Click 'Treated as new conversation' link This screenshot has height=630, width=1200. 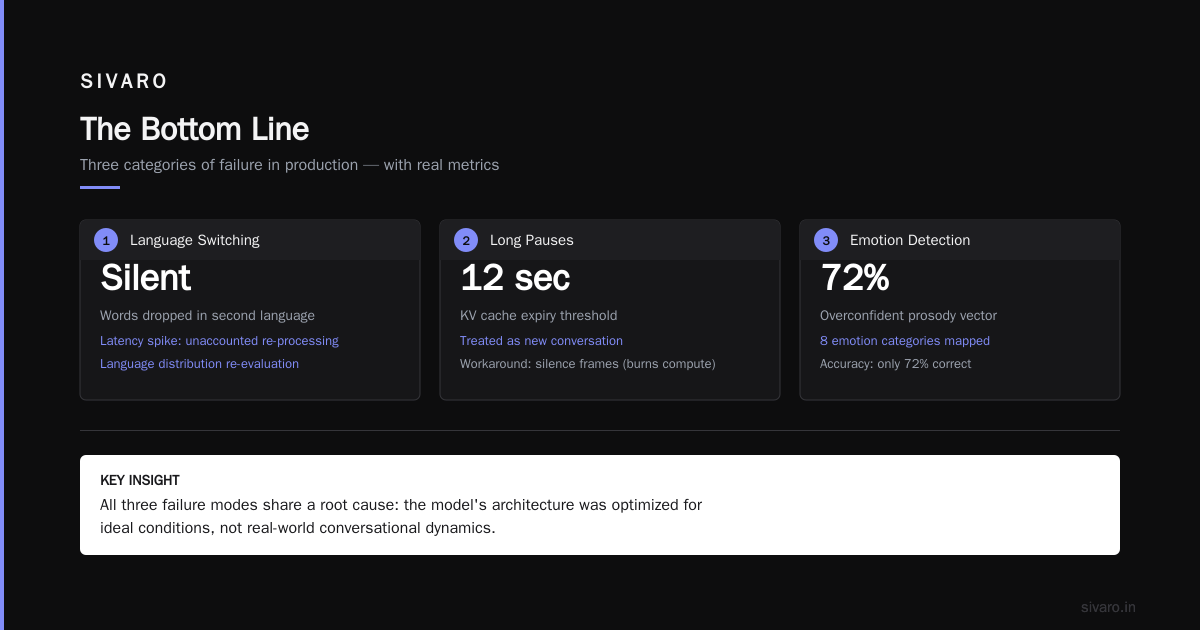click(541, 341)
